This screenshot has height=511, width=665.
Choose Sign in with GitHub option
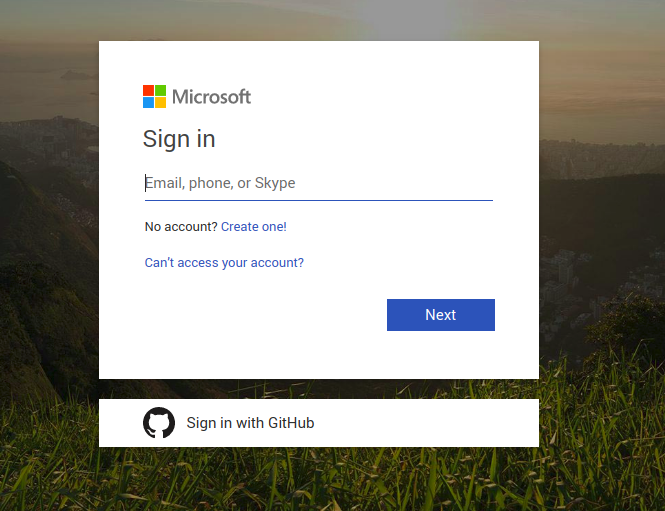point(319,423)
